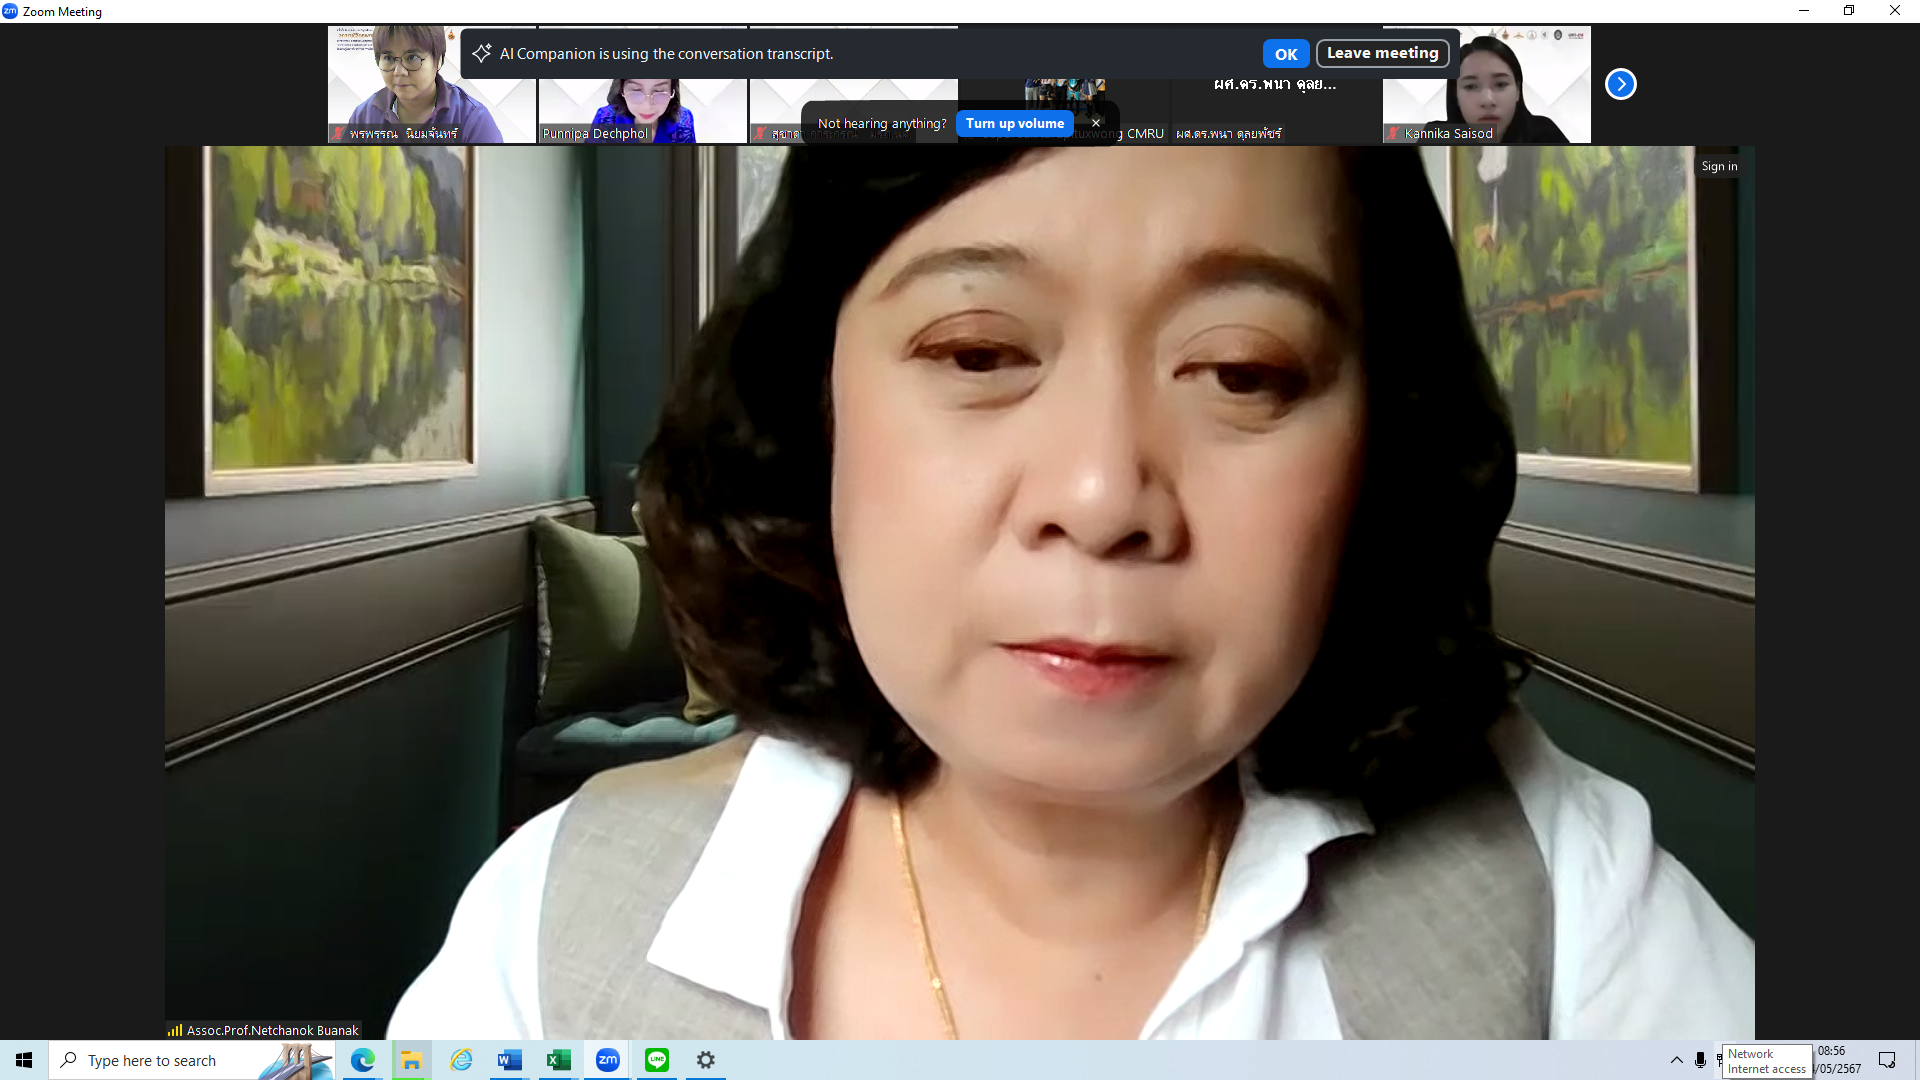Dismiss the Not hearing anything popup
This screenshot has width=1920, height=1080.
click(x=1096, y=123)
